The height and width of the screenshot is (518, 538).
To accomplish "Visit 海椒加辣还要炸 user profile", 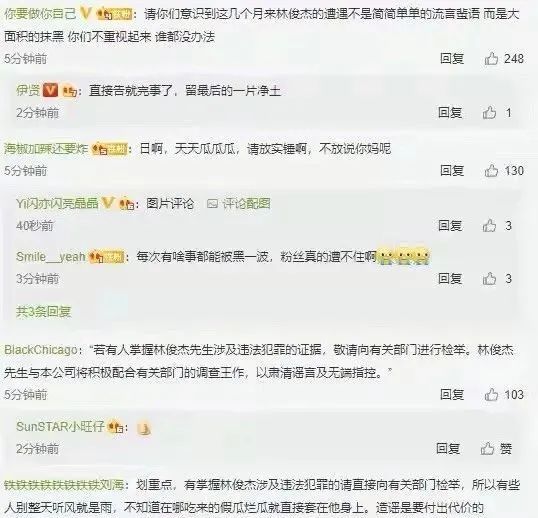I will tap(46, 149).
